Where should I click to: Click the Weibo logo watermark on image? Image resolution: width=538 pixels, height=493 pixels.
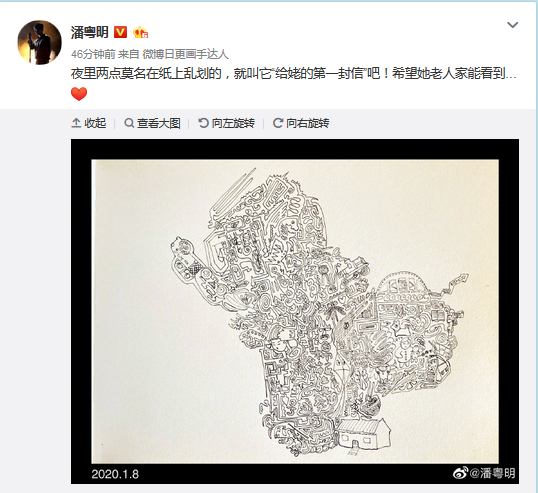pos(460,473)
